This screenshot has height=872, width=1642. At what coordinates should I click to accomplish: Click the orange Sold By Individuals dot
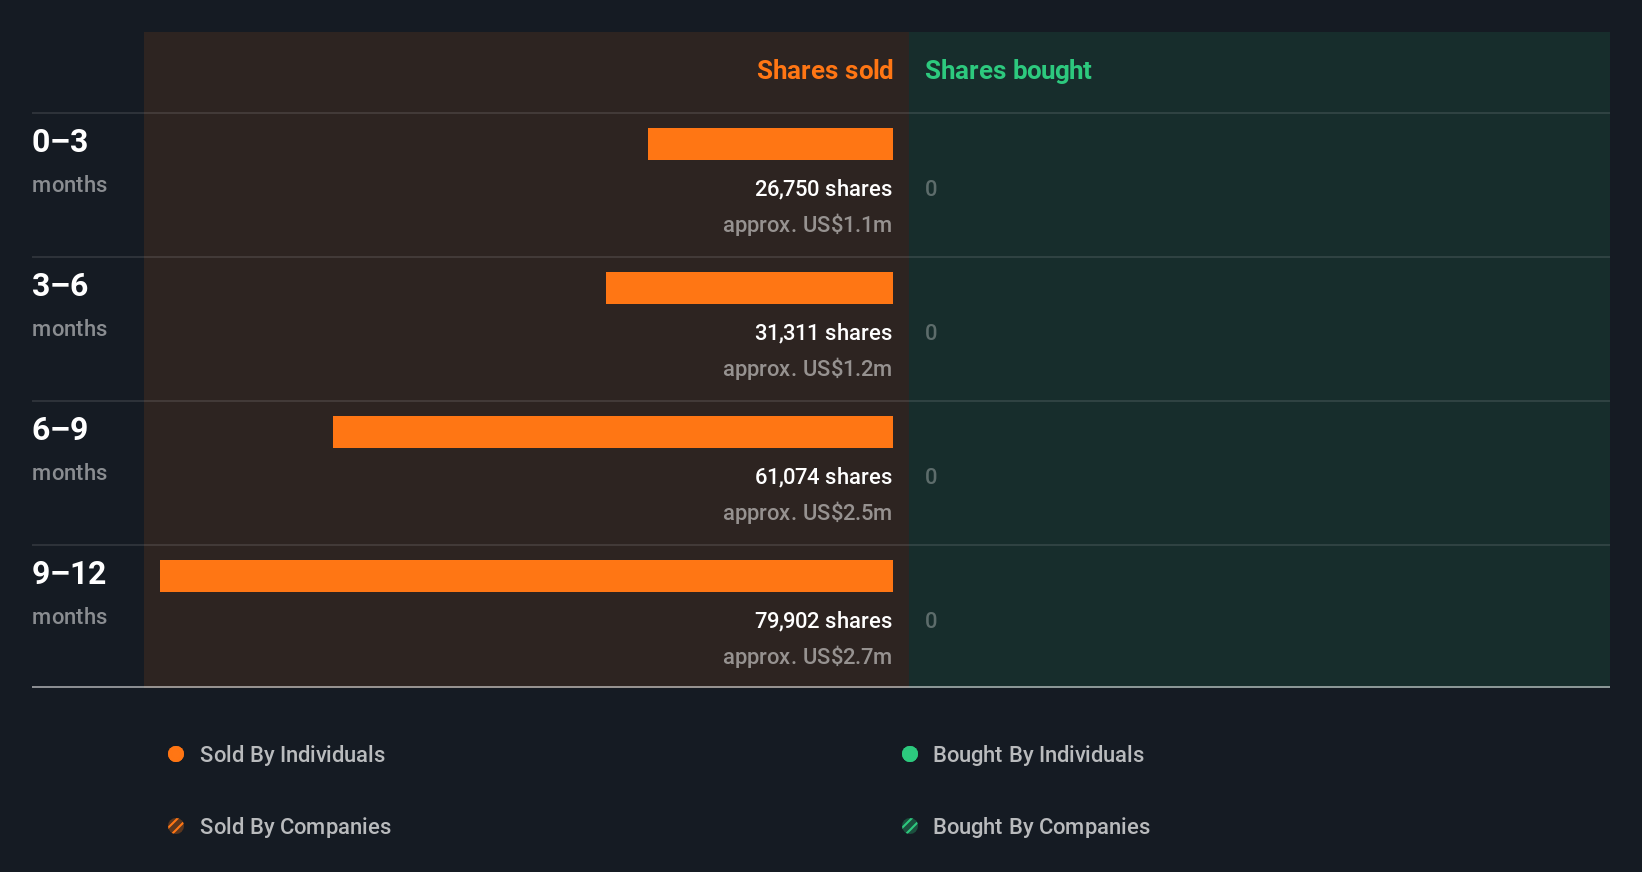click(176, 754)
